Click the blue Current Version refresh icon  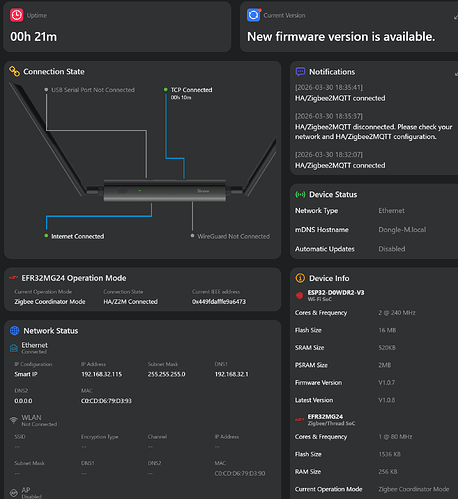253,15
